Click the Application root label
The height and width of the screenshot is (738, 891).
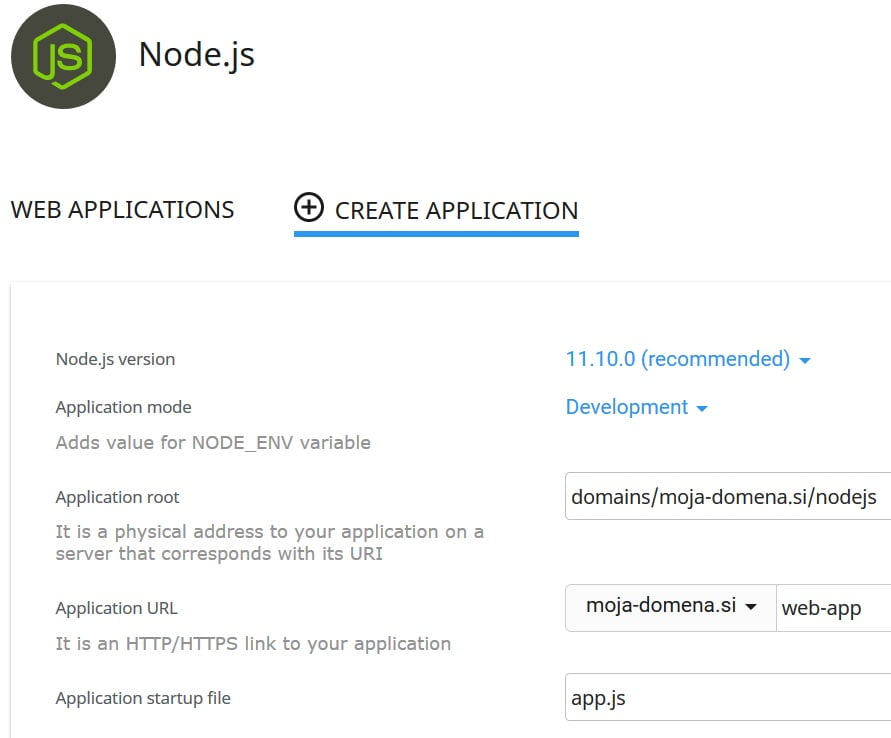tap(117, 497)
